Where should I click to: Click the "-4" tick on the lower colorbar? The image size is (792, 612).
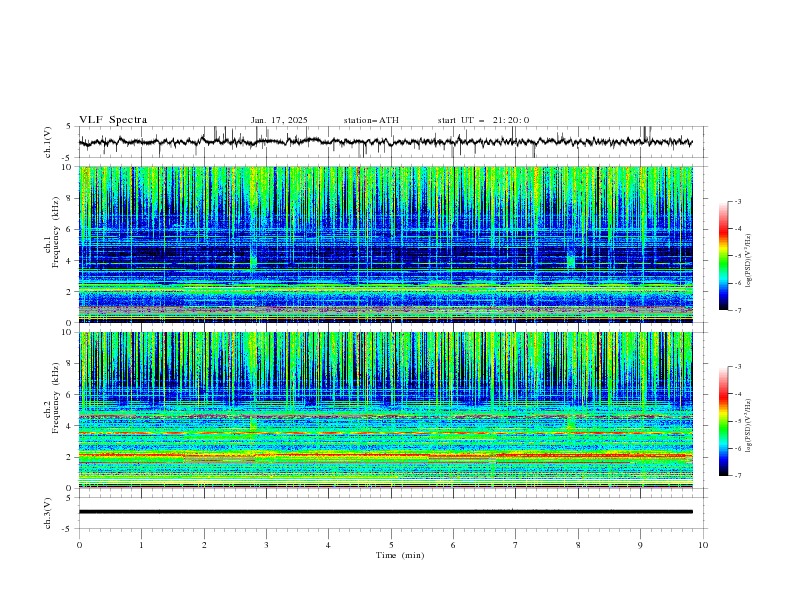click(x=737, y=394)
